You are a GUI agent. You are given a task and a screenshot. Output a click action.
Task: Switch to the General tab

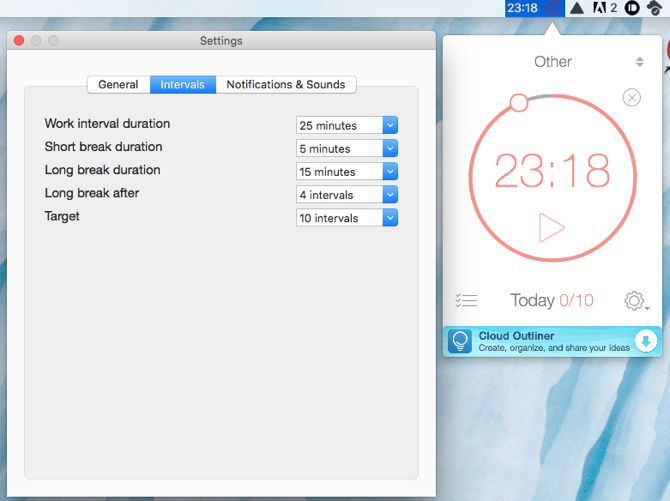pyautogui.click(x=118, y=85)
